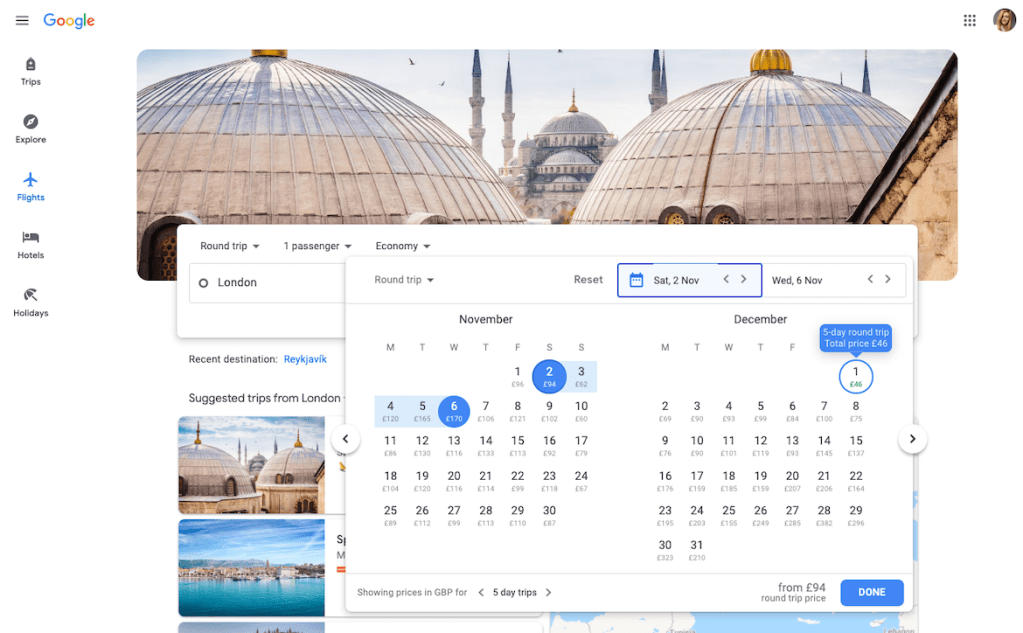Open the user profile avatar

[x=1003, y=21]
